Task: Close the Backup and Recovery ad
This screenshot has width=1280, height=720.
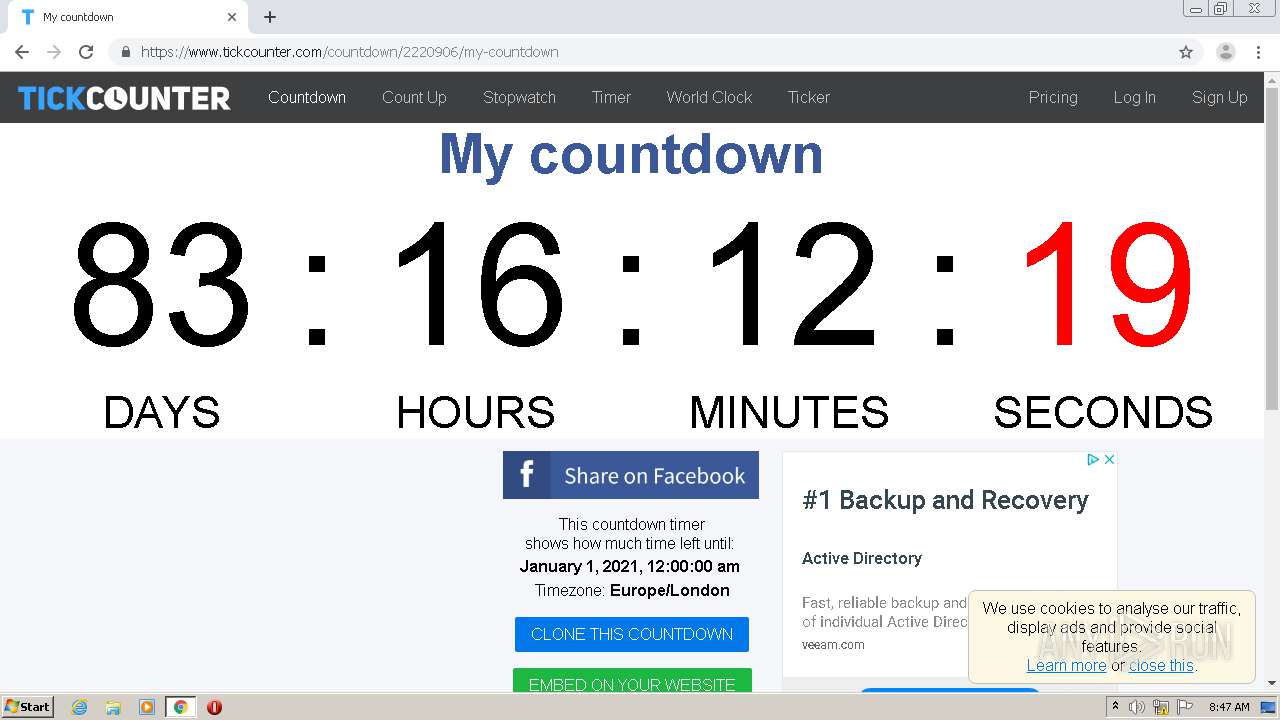Action: [1109, 459]
